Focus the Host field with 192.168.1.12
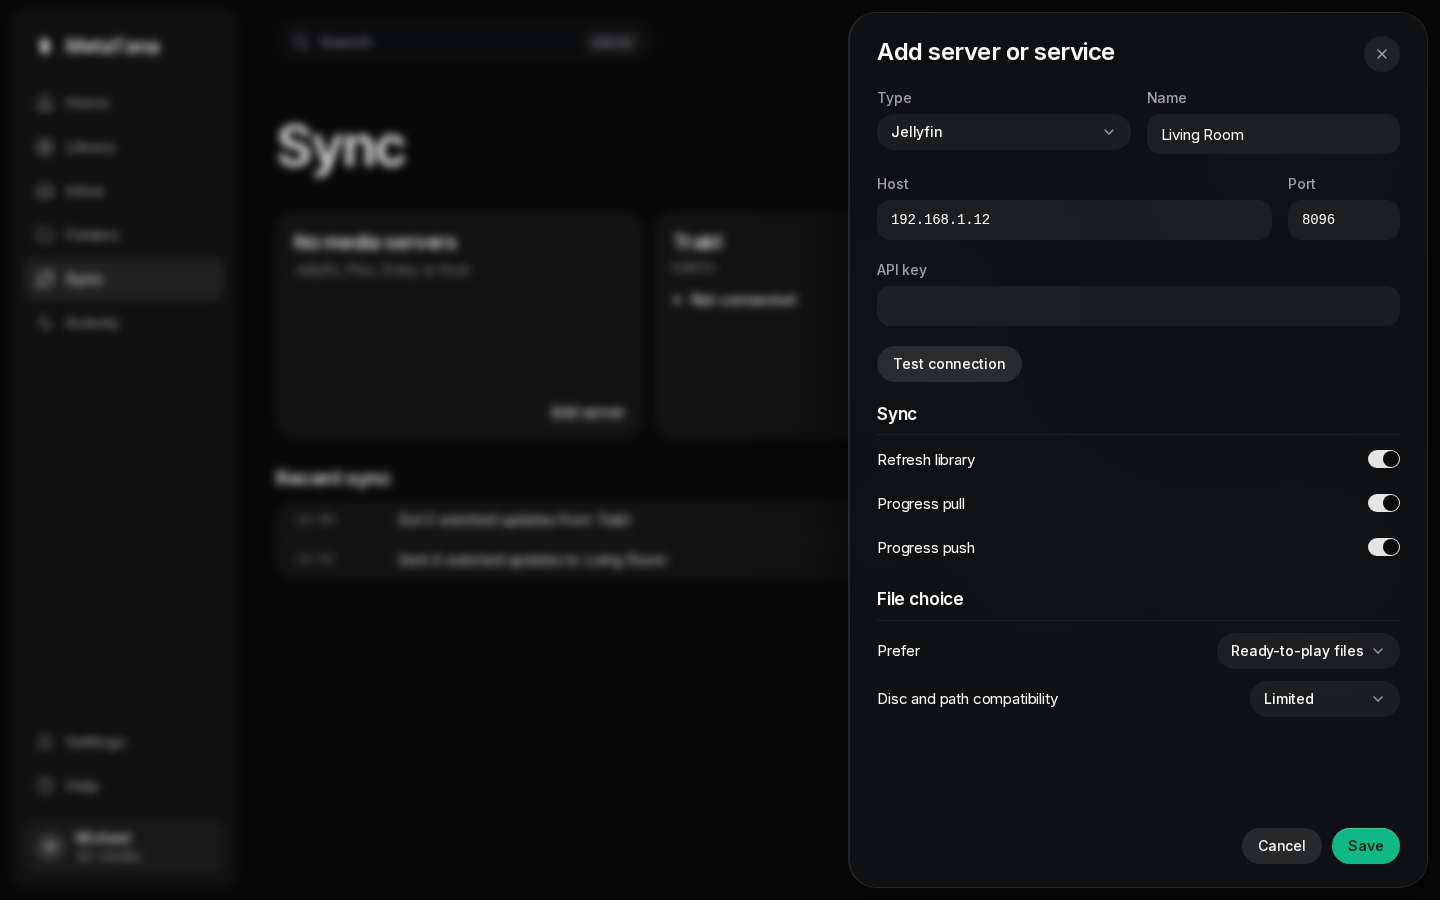 [1074, 220]
